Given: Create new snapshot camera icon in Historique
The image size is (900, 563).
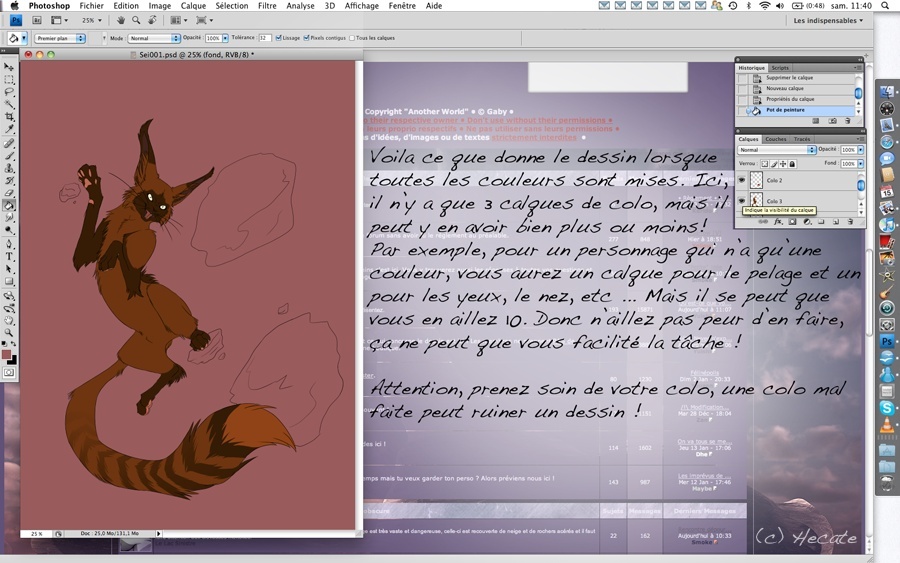Looking at the screenshot, I should (832, 121).
